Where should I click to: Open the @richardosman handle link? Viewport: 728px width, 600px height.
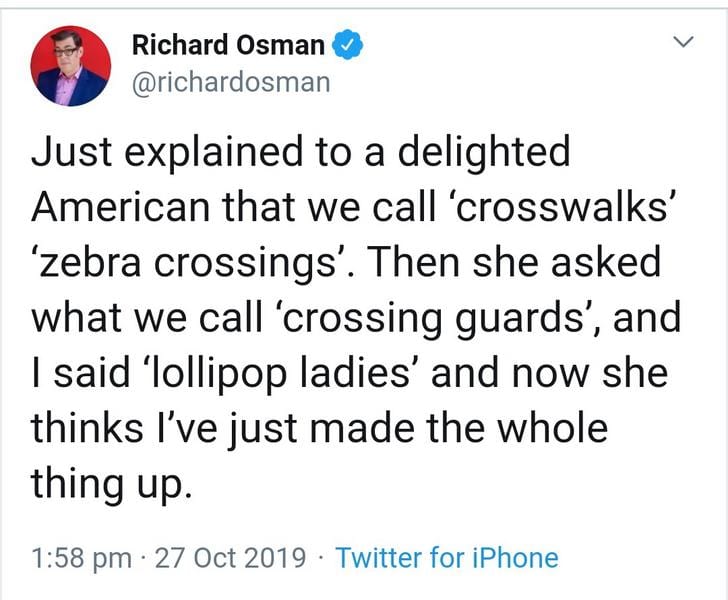[x=230, y=81]
